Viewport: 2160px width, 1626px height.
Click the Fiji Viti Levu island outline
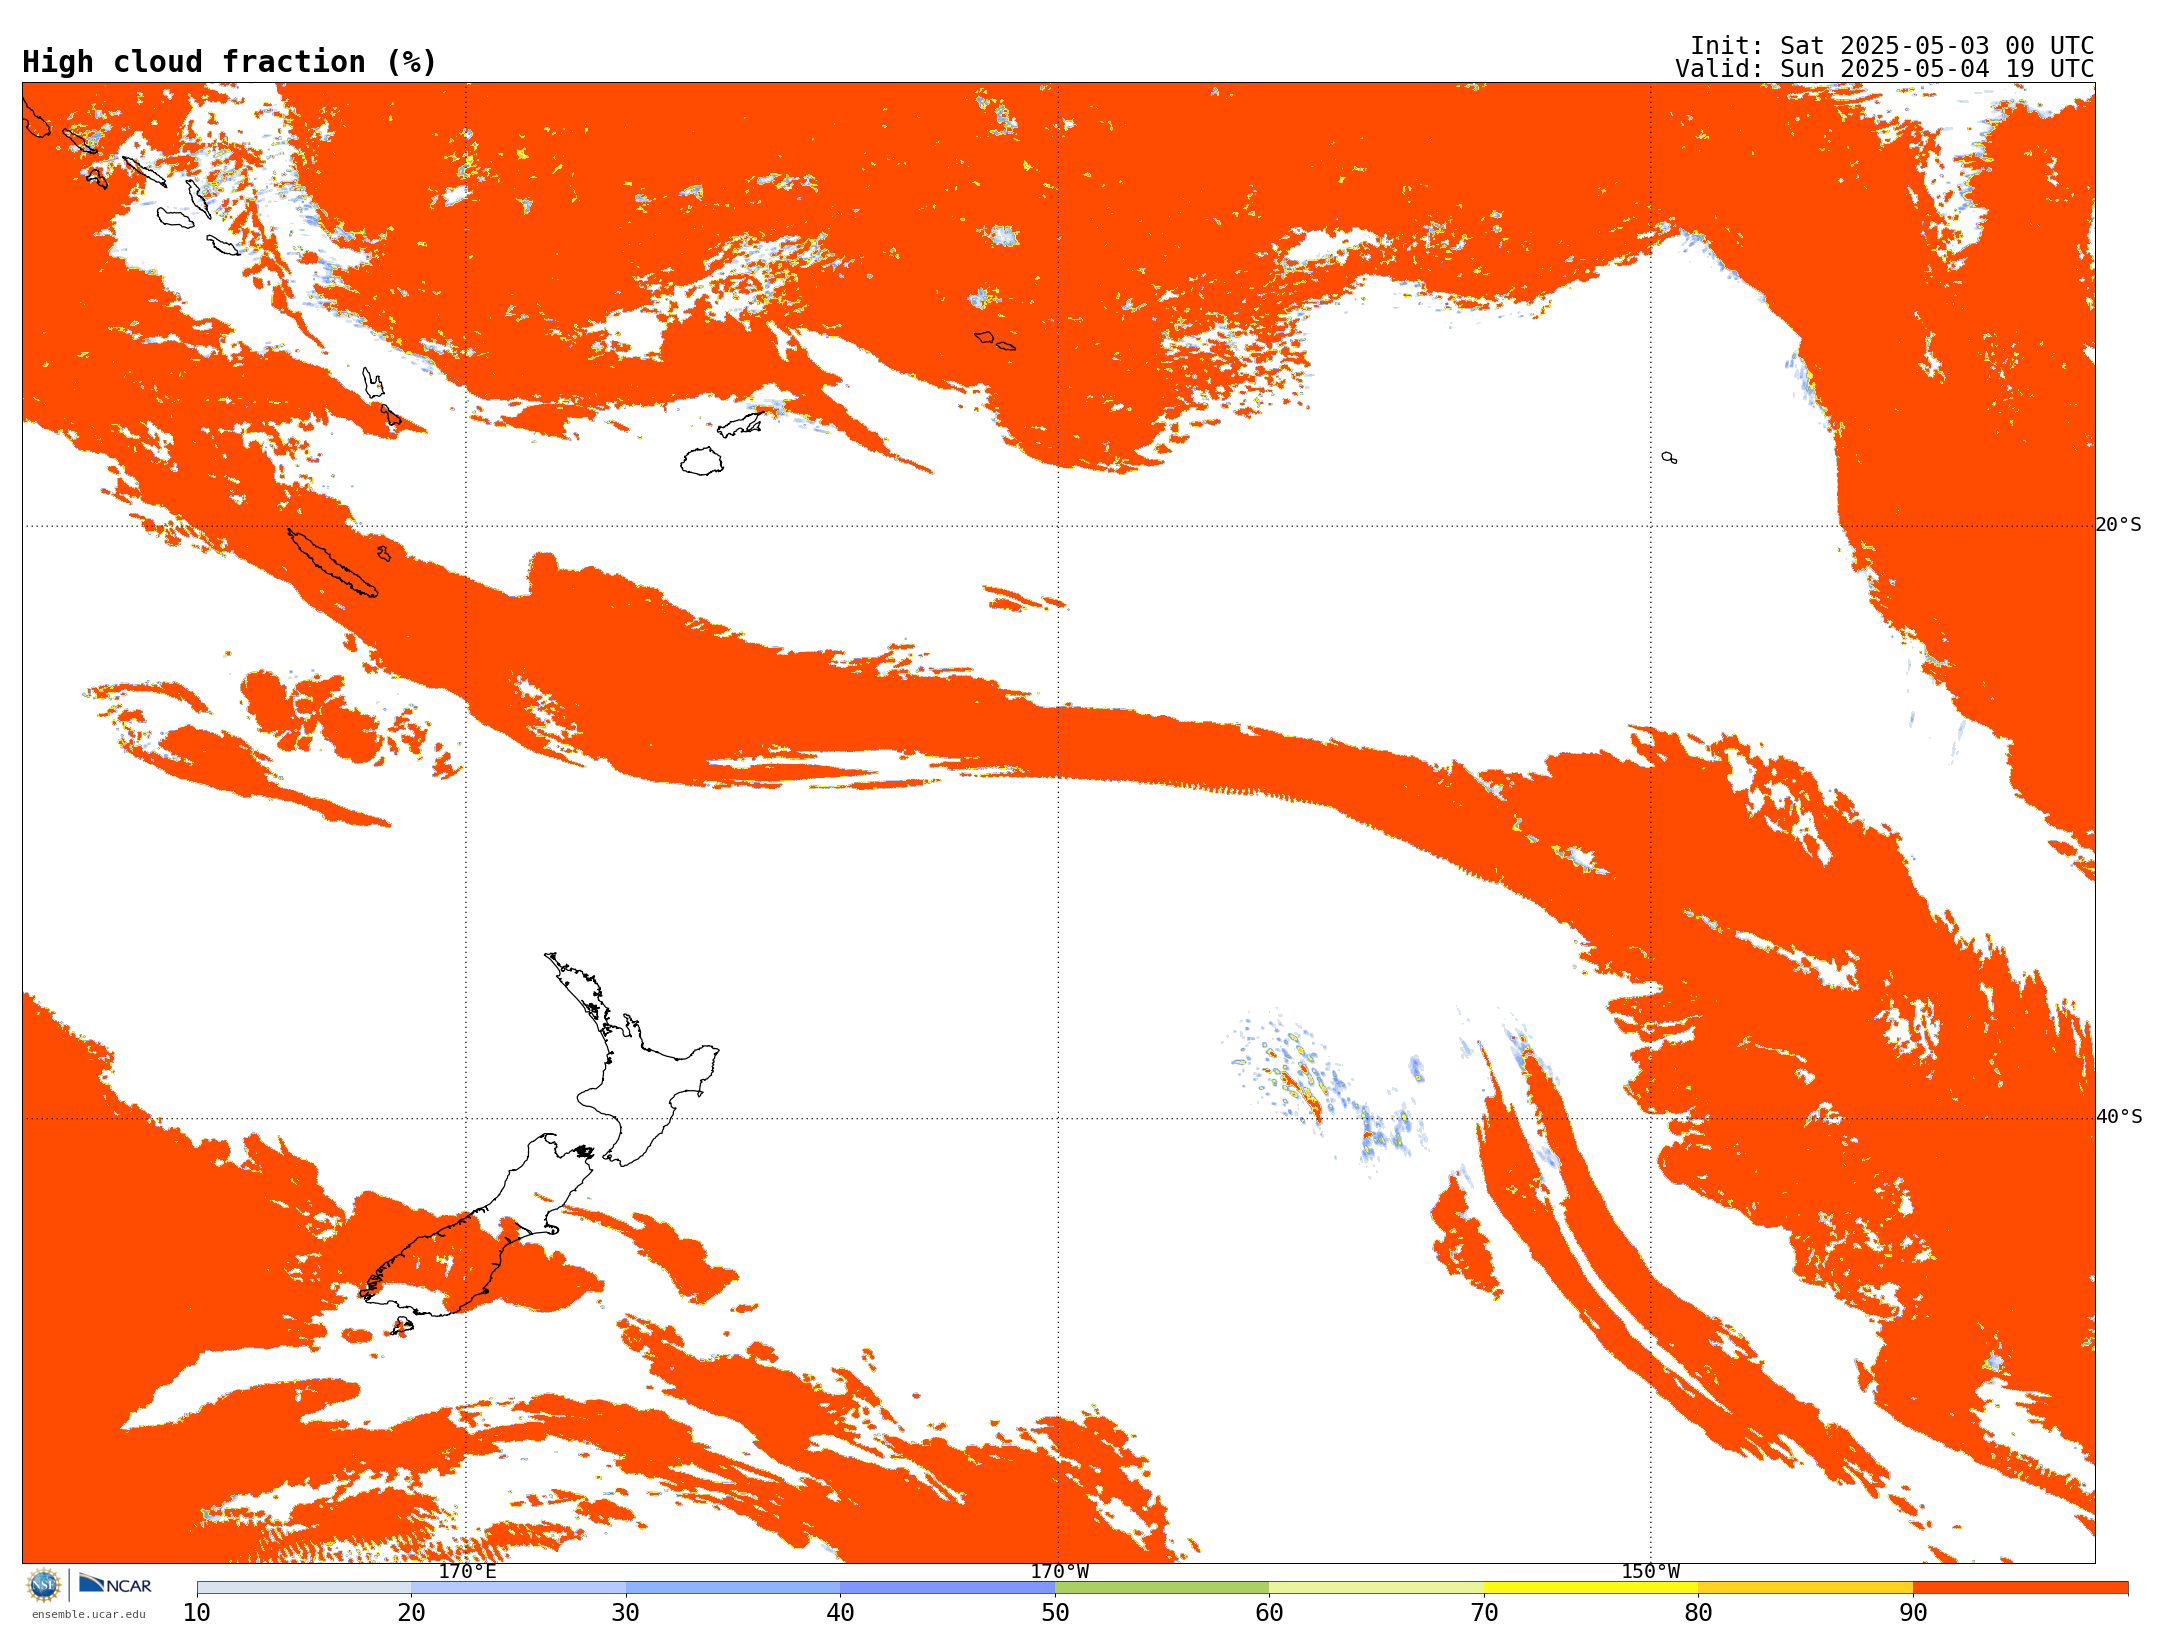pos(702,461)
